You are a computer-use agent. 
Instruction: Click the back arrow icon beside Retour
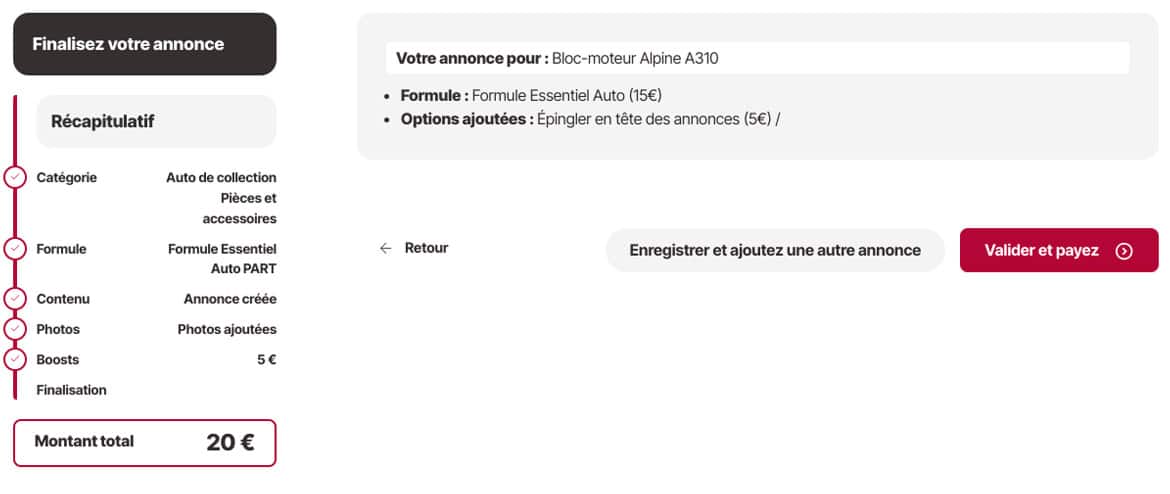click(x=386, y=249)
